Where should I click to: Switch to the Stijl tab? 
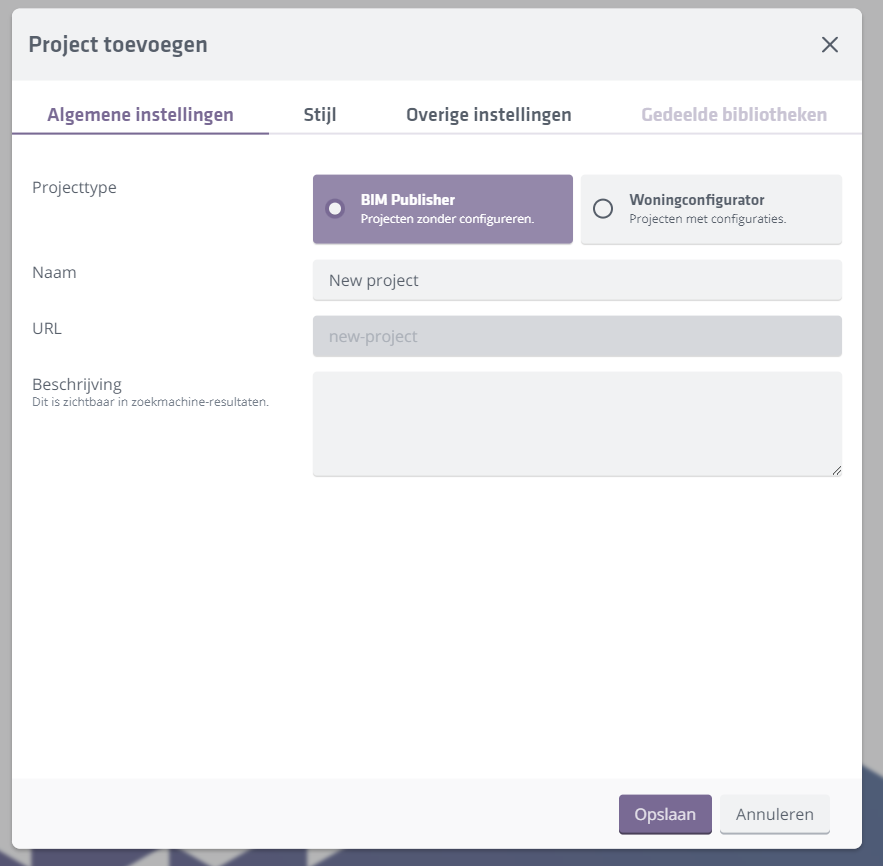[321, 114]
